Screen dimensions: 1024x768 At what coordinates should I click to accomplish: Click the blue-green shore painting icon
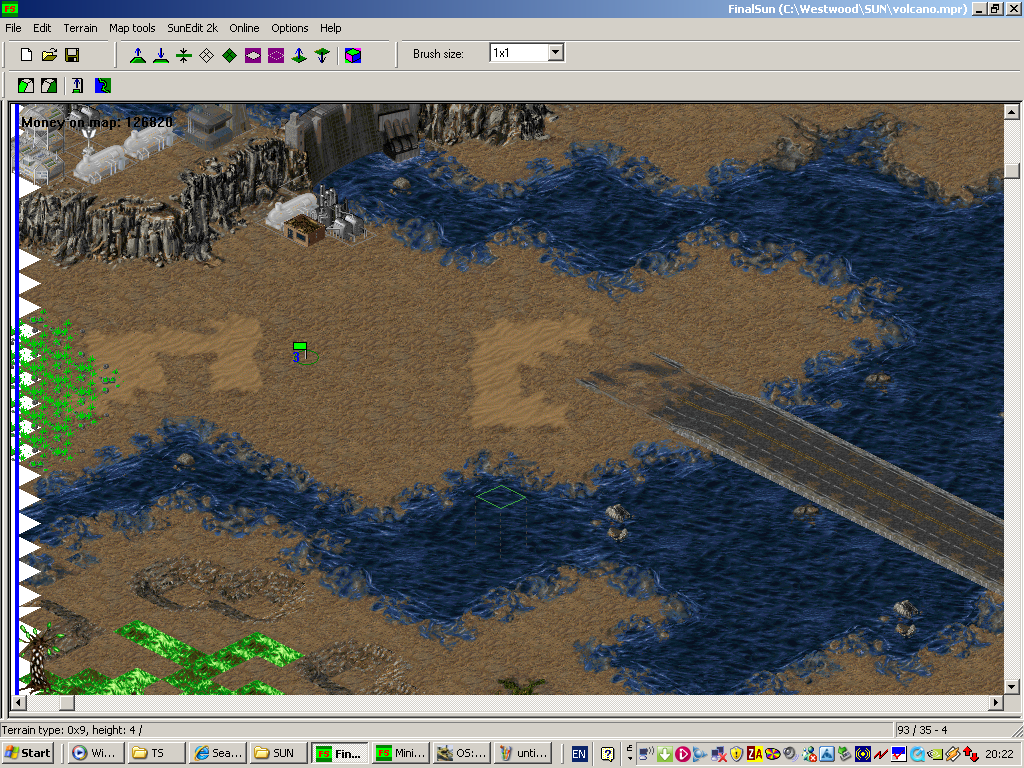click(103, 86)
